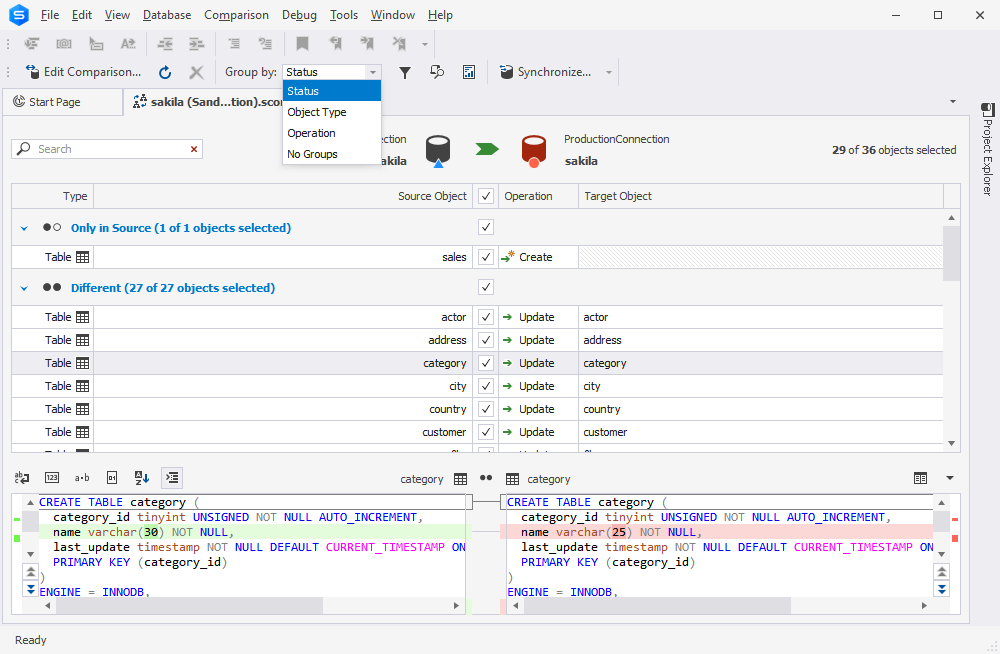The height and width of the screenshot is (654, 1000).
Task: Open the Group by combo box
Action: (332, 72)
